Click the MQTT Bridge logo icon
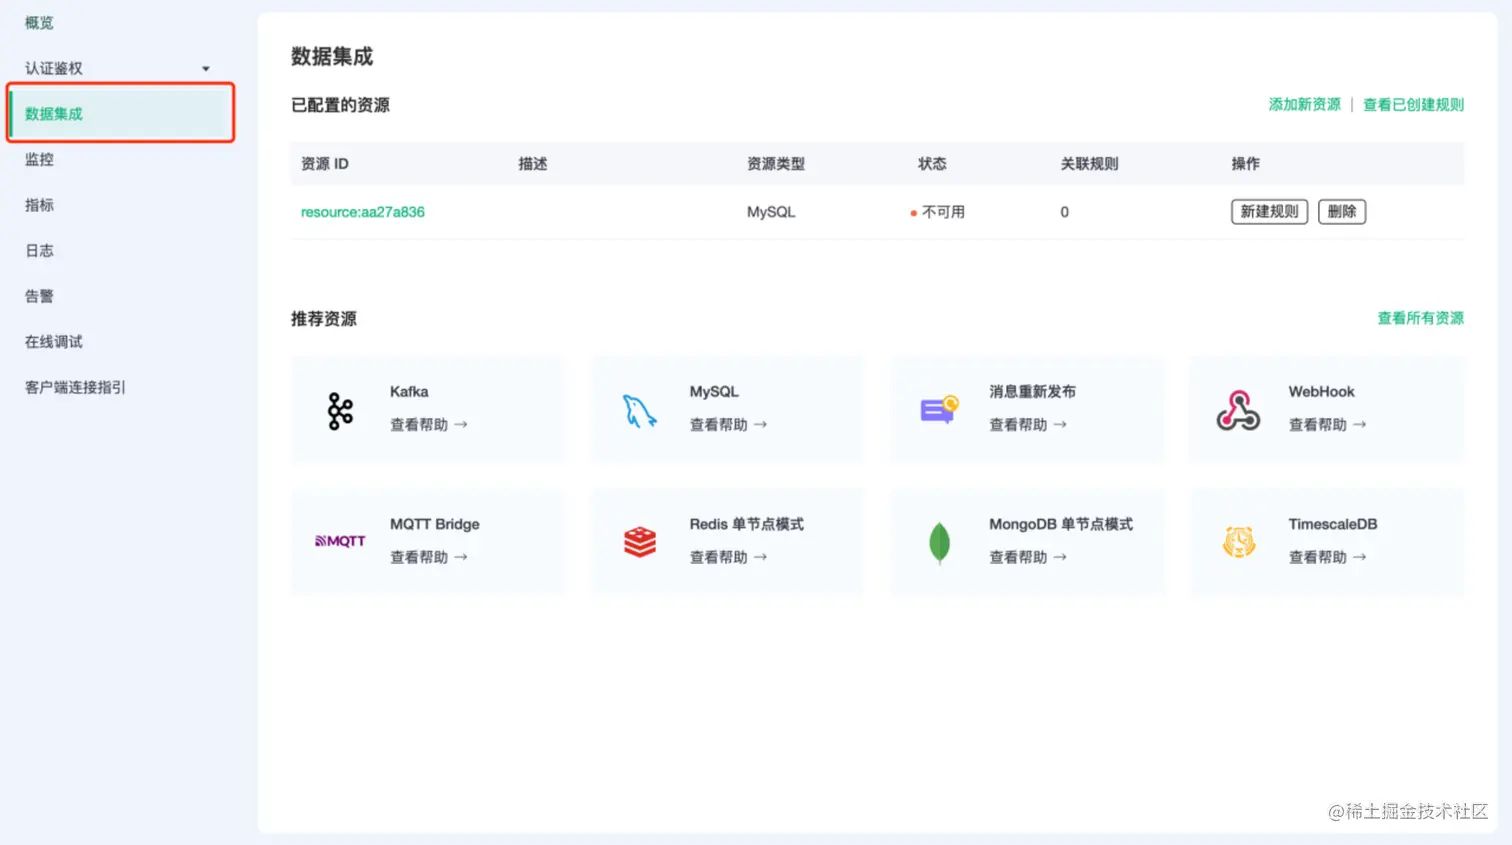This screenshot has width=1512, height=845. pyautogui.click(x=338, y=540)
